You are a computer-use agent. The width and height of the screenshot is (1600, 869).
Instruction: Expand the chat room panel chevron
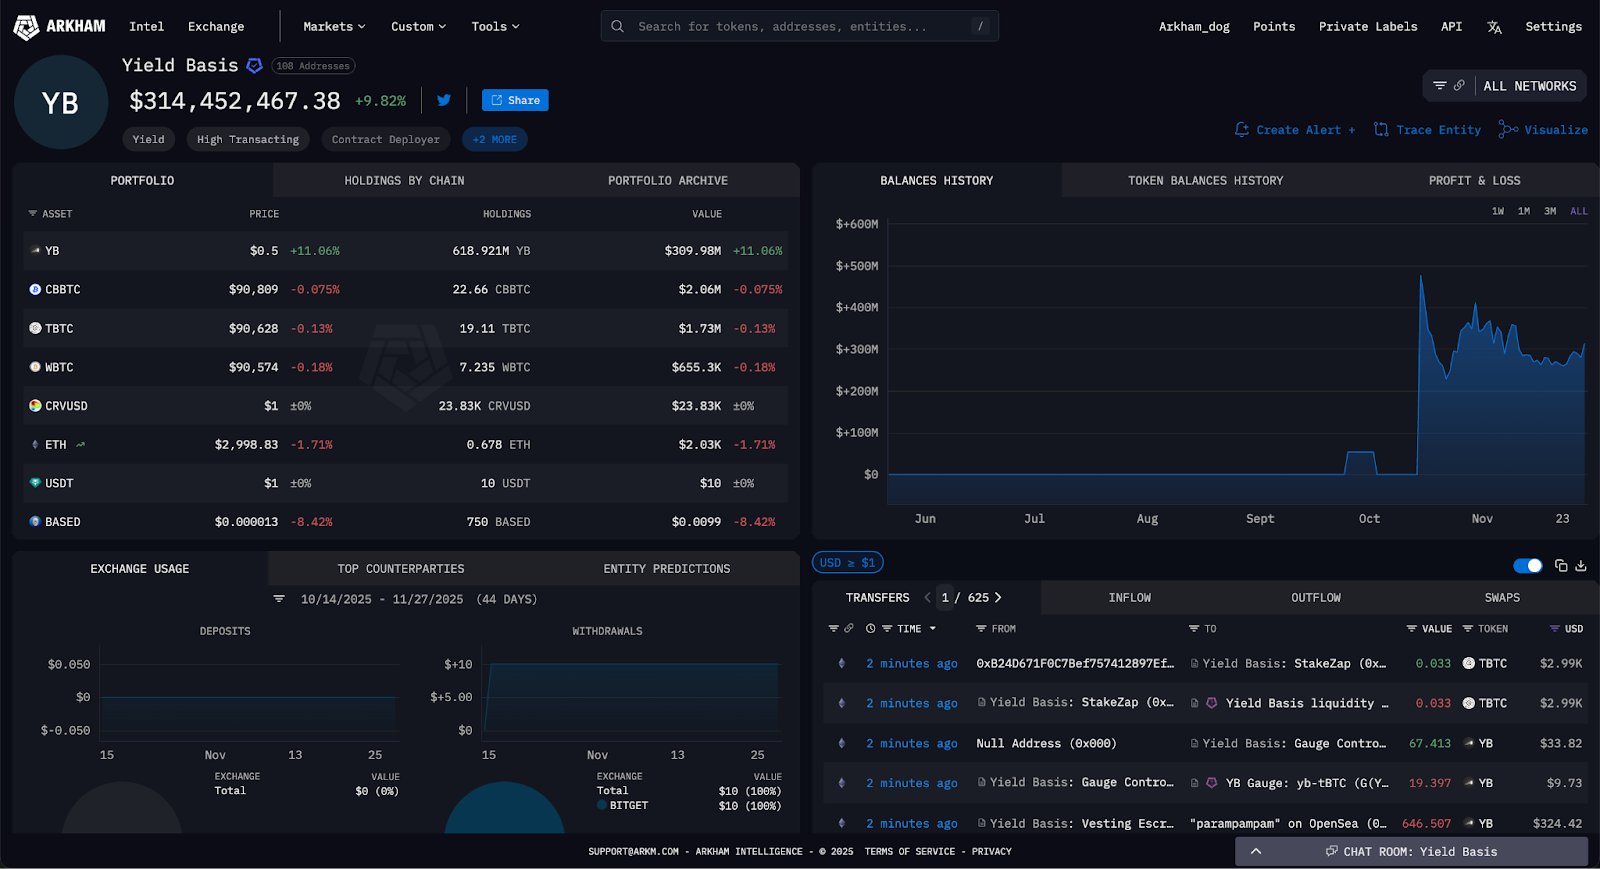coord(1256,851)
